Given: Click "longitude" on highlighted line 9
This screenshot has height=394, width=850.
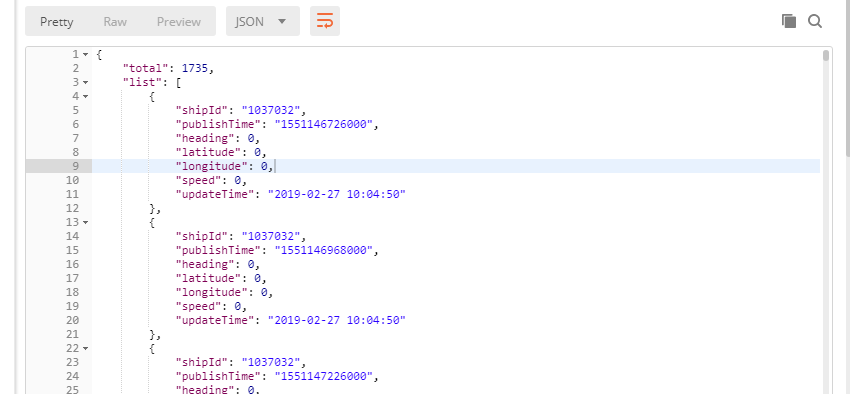Looking at the screenshot, I should click(x=211, y=166).
